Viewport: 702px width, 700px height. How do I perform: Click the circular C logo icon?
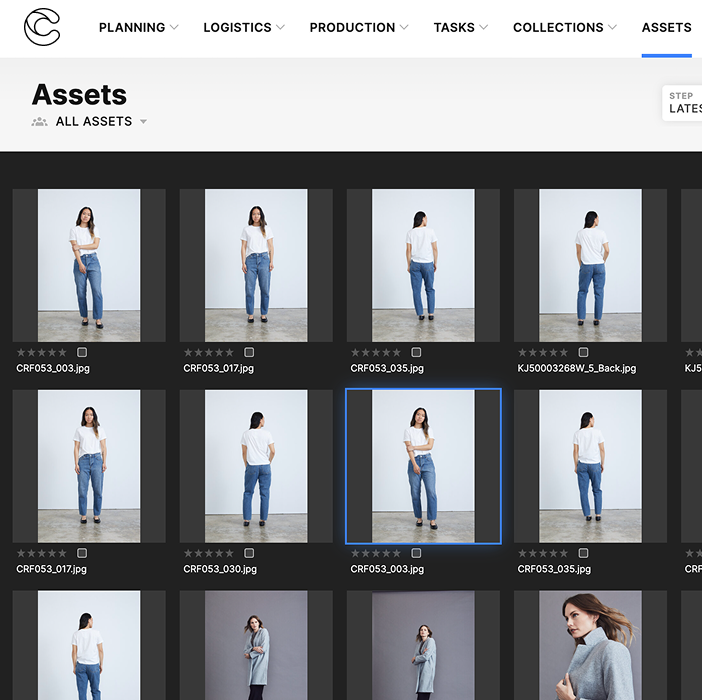pyautogui.click(x=42, y=27)
